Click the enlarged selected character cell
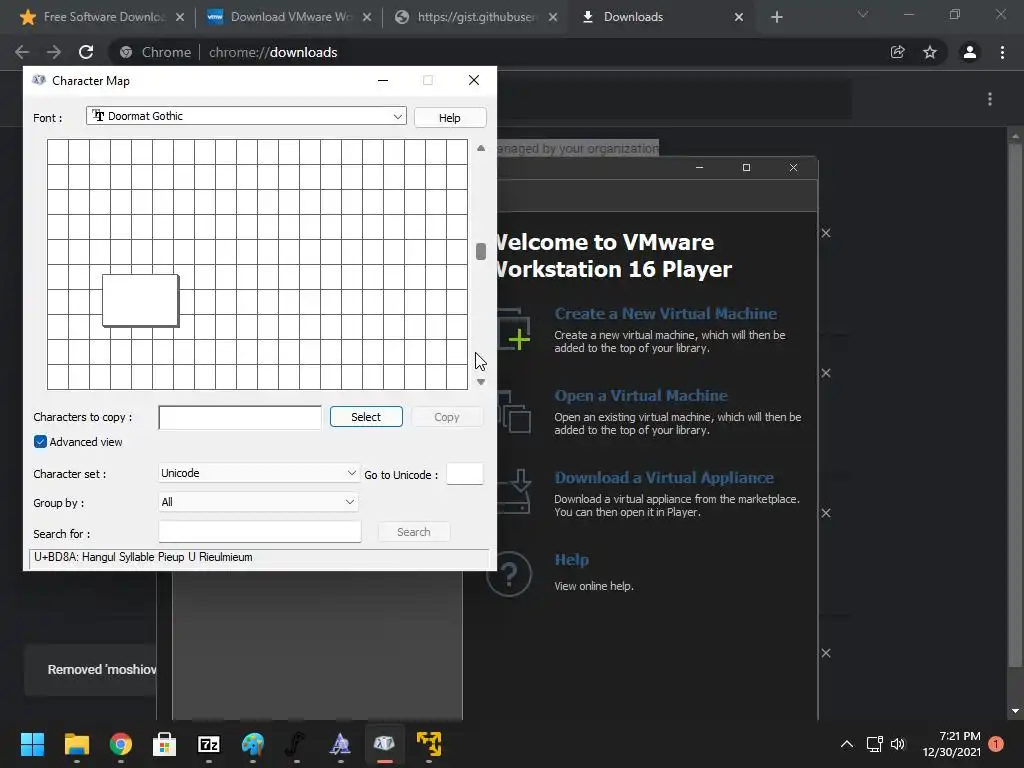This screenshot has height=768, width=1024. coord(140,300)
